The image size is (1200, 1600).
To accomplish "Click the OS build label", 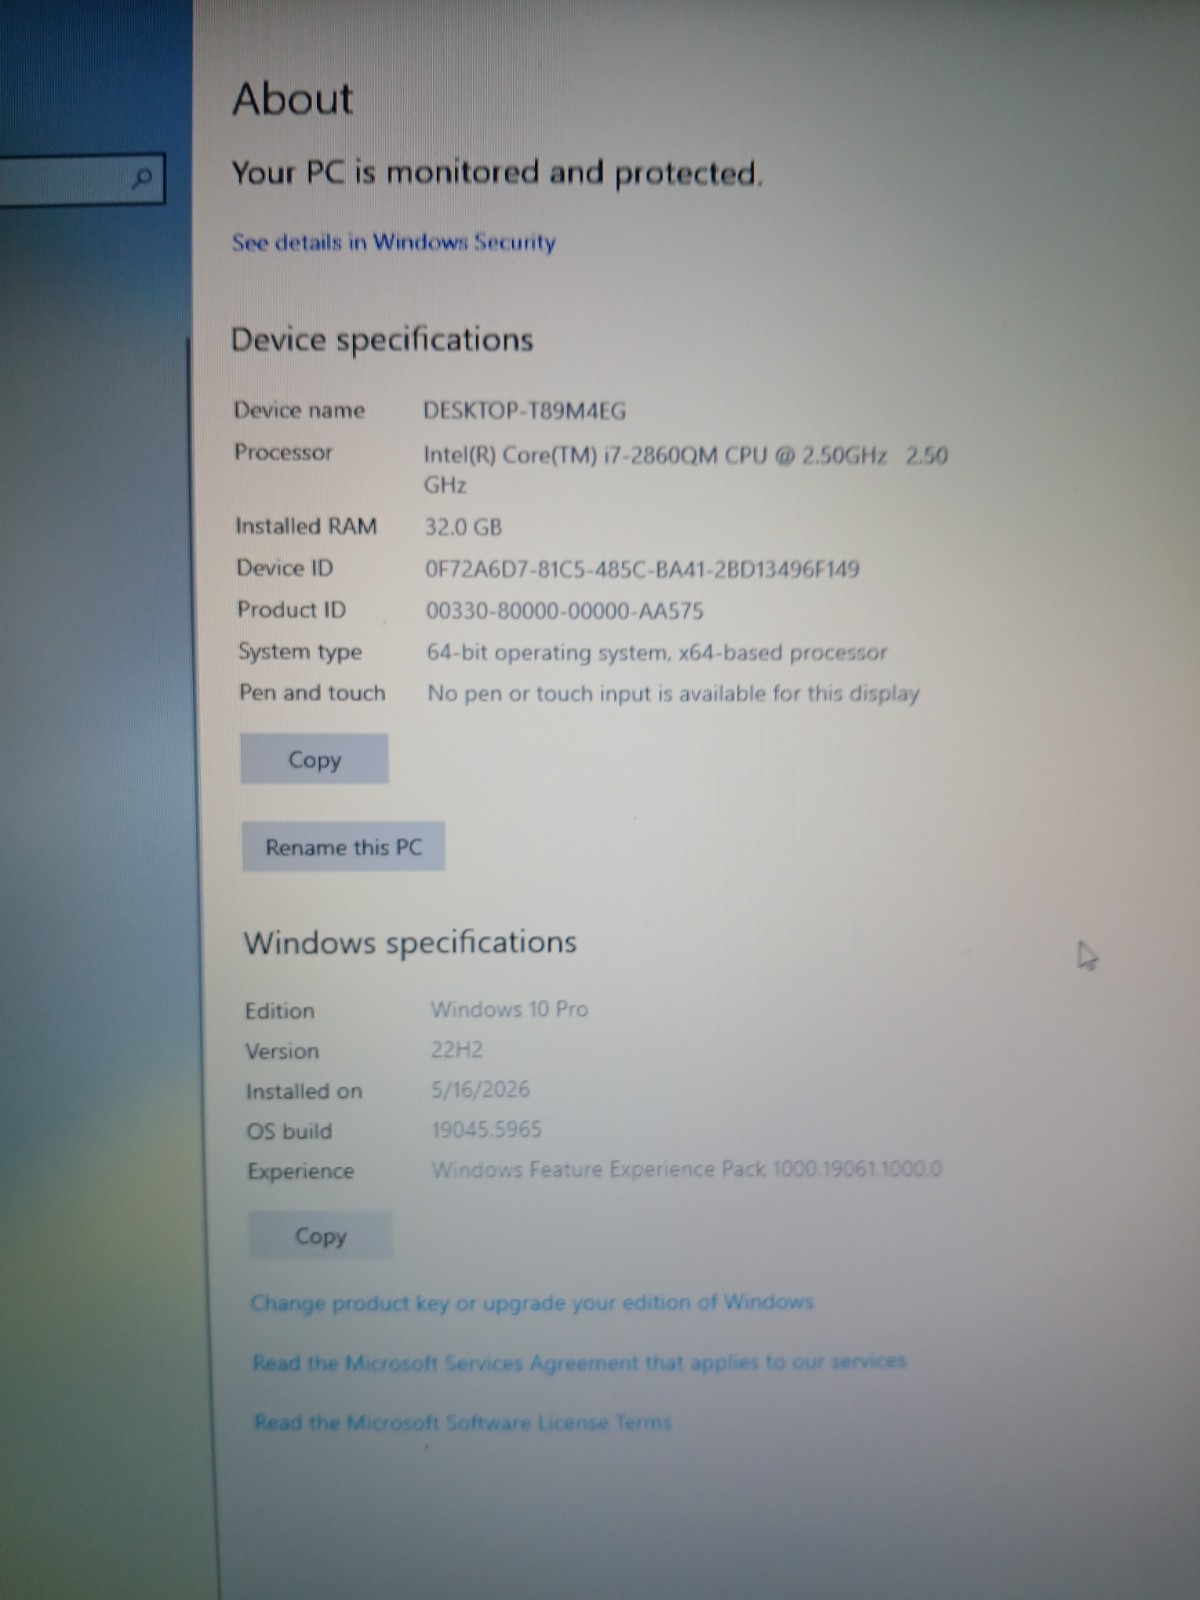I will coord(289,1131).
